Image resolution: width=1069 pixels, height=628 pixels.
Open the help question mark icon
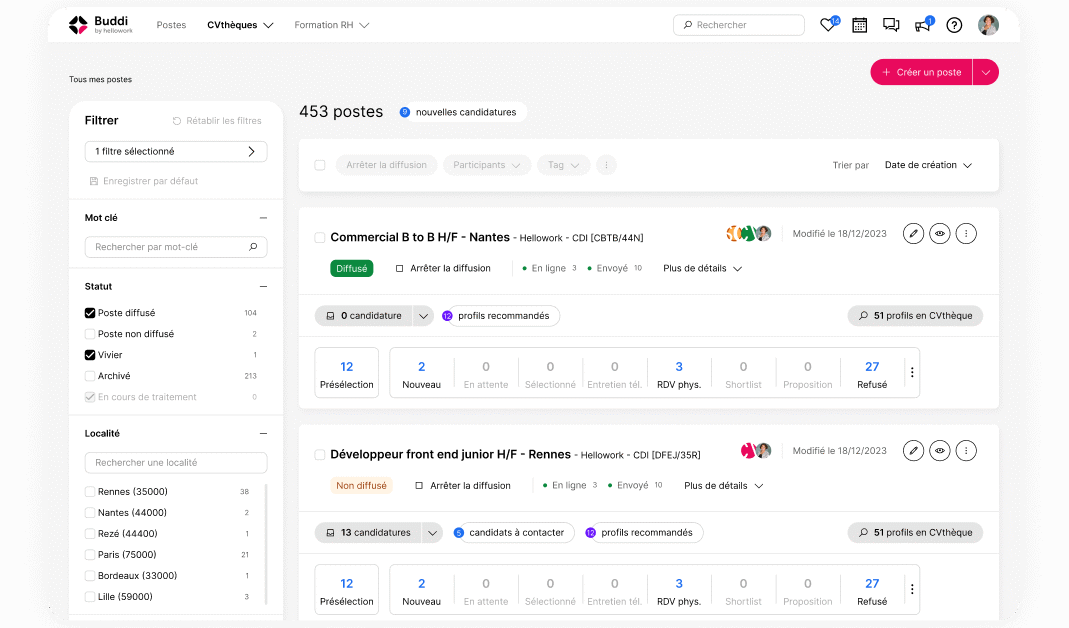coord(954,25)
